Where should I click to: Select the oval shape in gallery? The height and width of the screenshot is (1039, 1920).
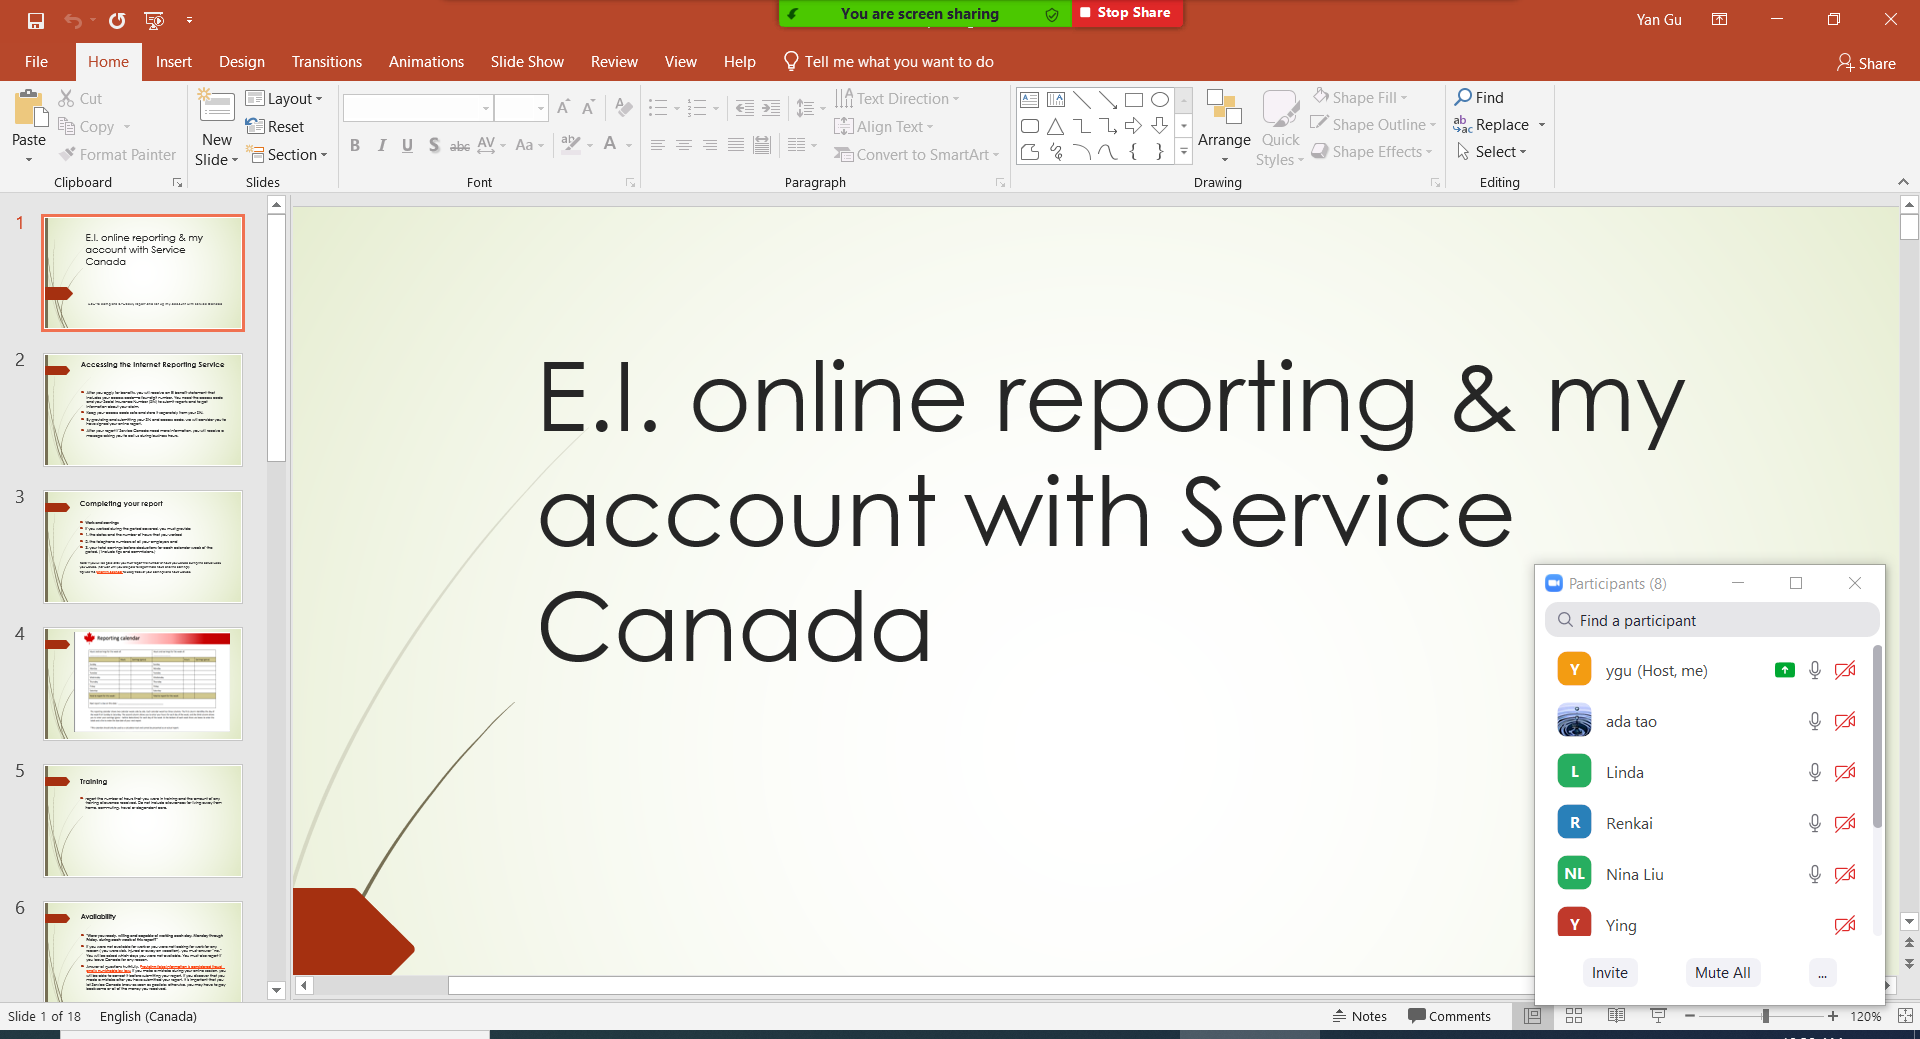click(1160, 100)
